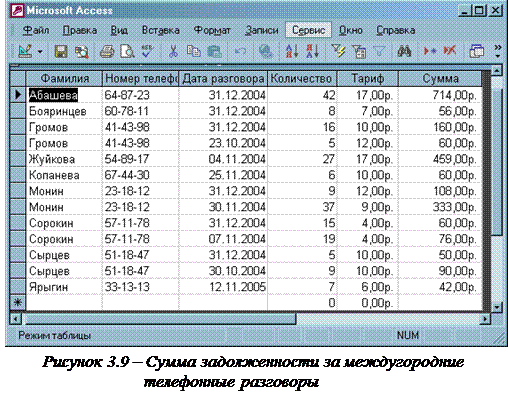
Task: Open the Вид menu
Action: click(119, 30)
